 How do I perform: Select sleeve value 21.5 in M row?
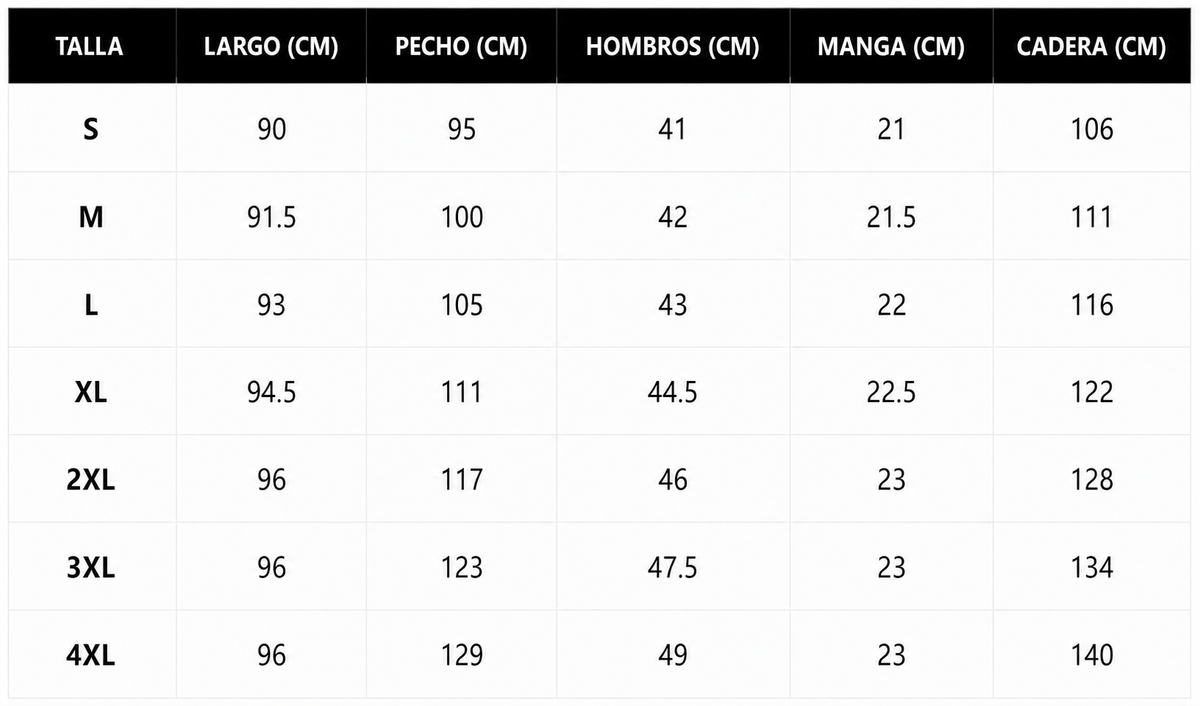(891, 217)
